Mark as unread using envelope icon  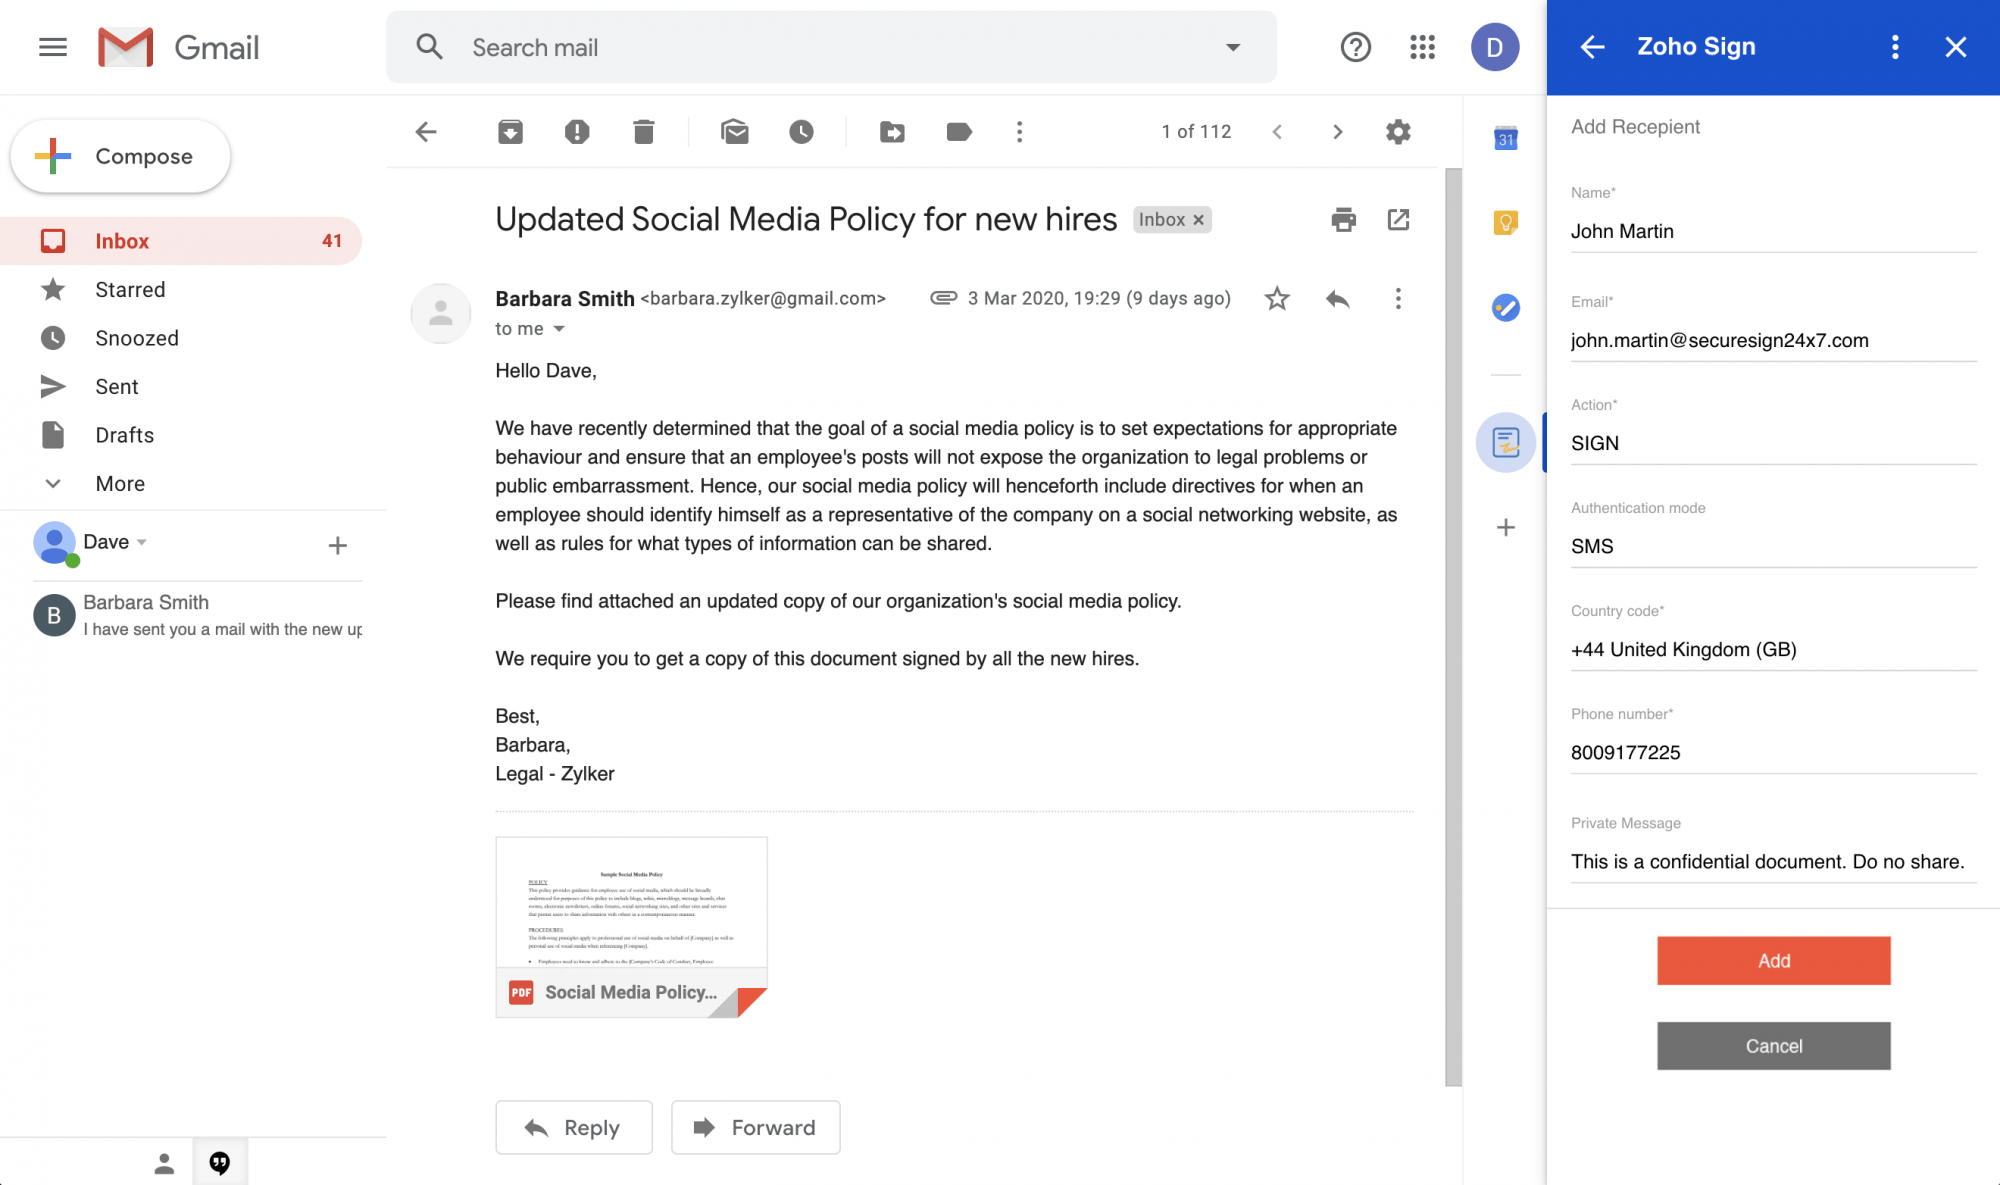pyautogui.click(x=735, y=132)
